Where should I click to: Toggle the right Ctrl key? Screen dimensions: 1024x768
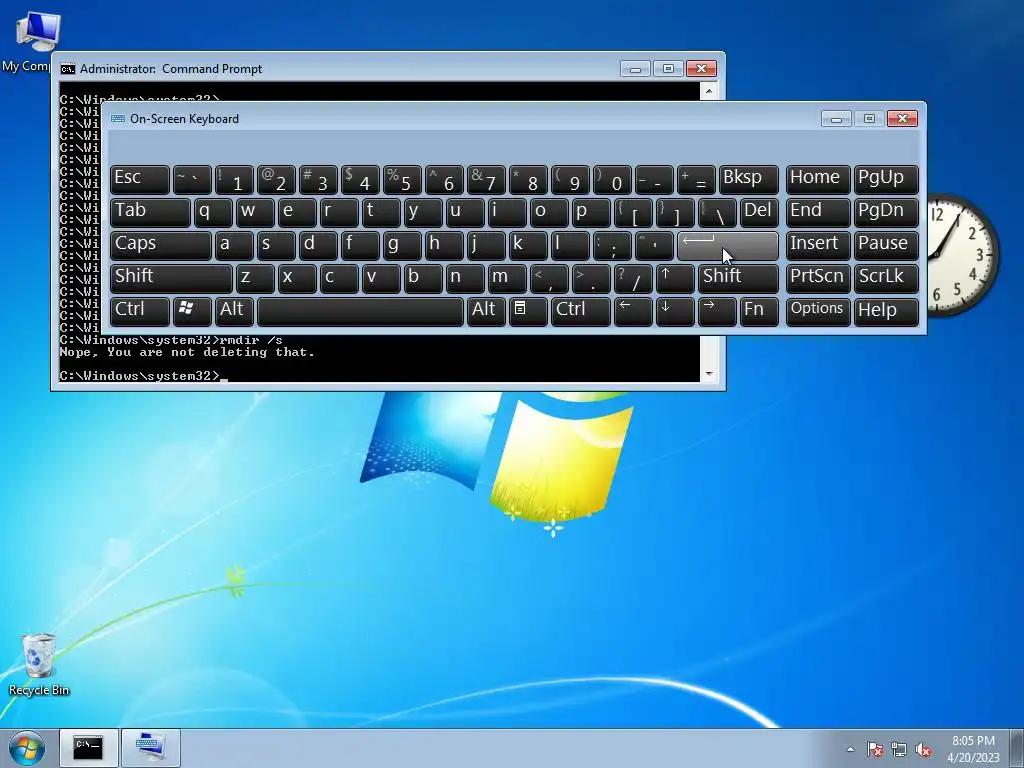pyautogui.click(x=581, y=312)
